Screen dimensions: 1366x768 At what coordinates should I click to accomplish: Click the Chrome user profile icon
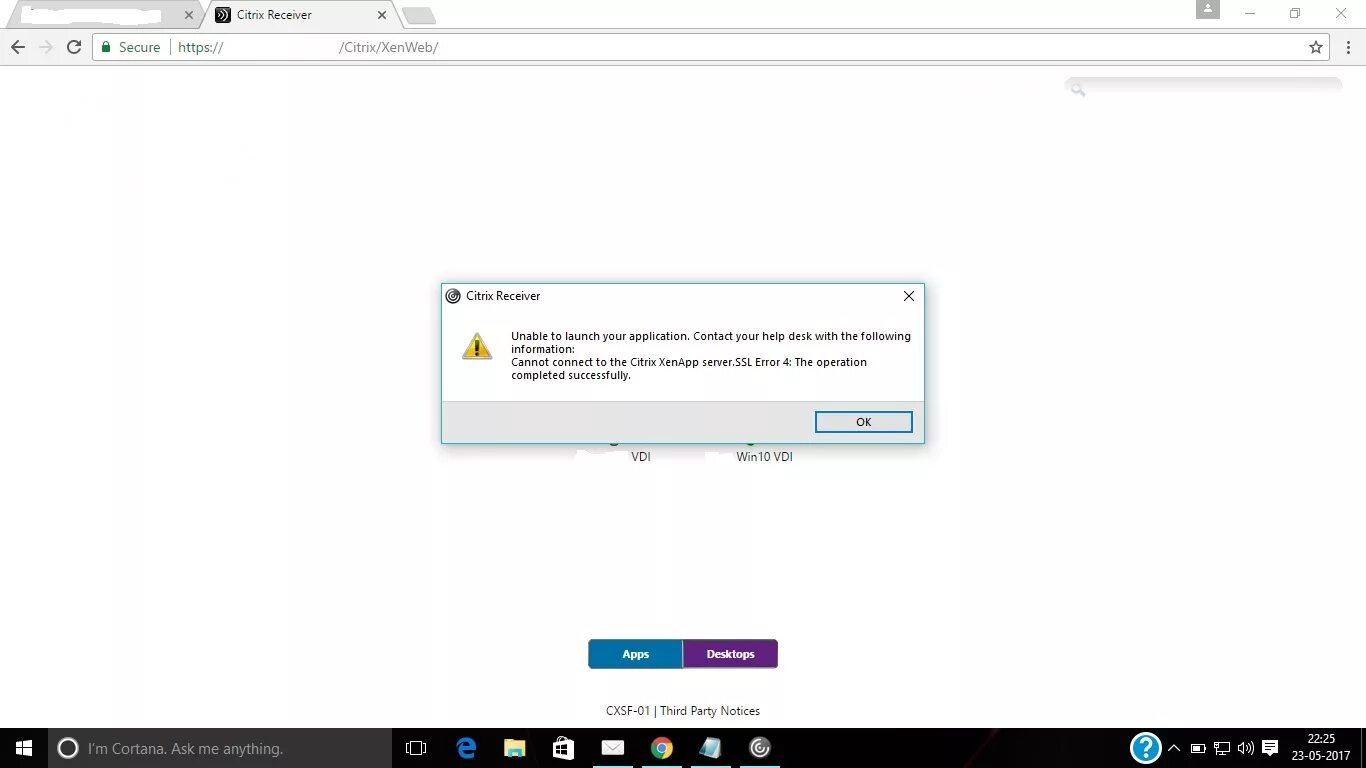click(1208, 9)
